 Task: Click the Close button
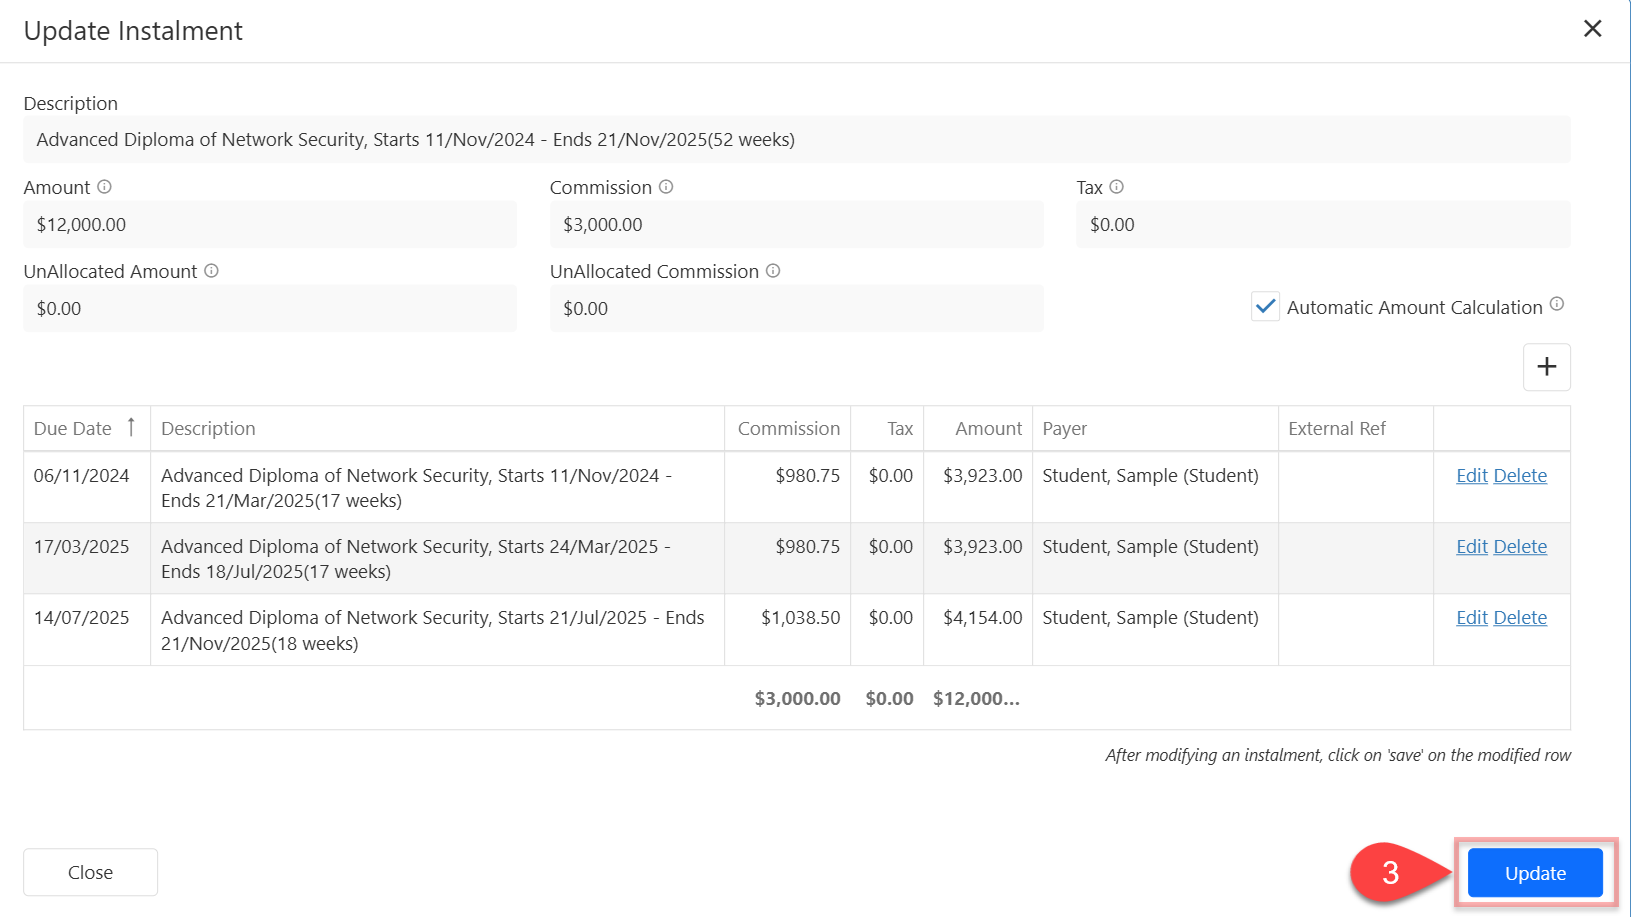pos(90,872)
